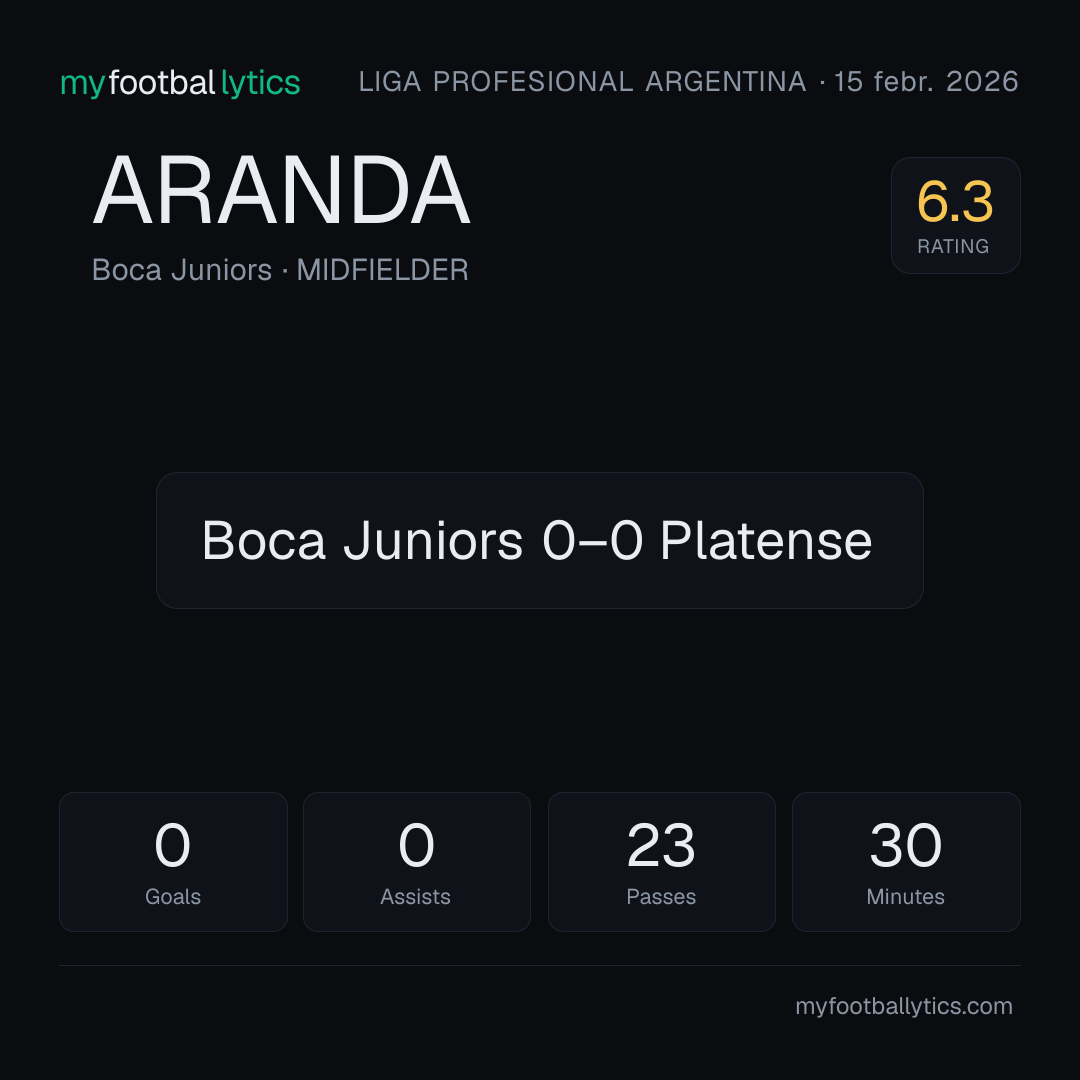Select the Goals stat card
The width and height of the screenshot is (1080, 1080).
click(x=173, y=862)
